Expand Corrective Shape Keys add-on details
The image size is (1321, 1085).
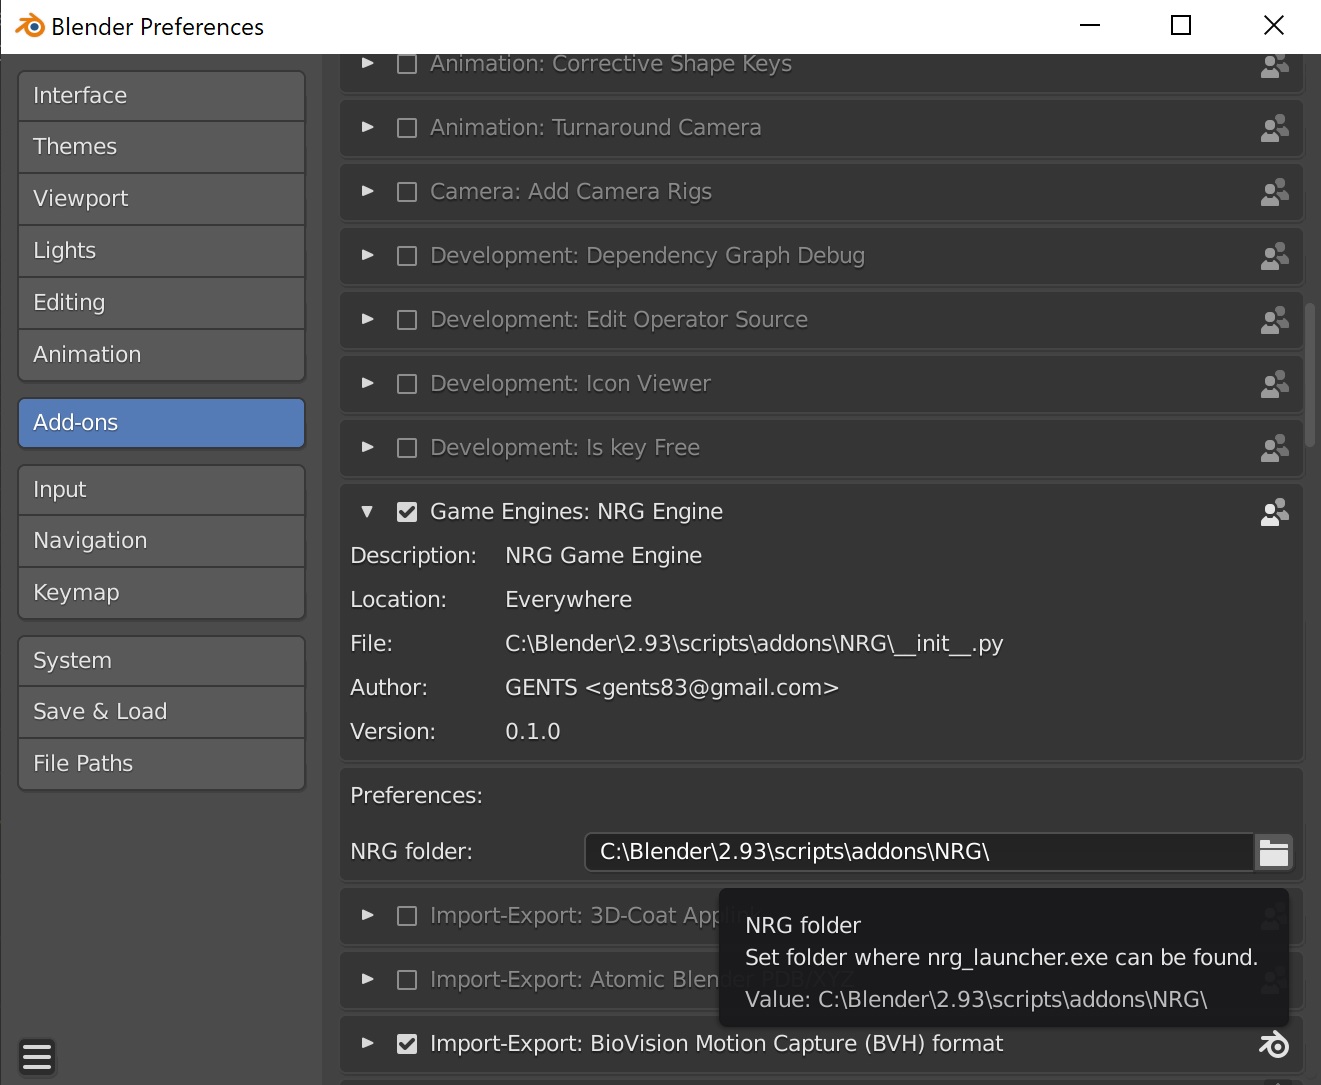(x=367, y=63)
